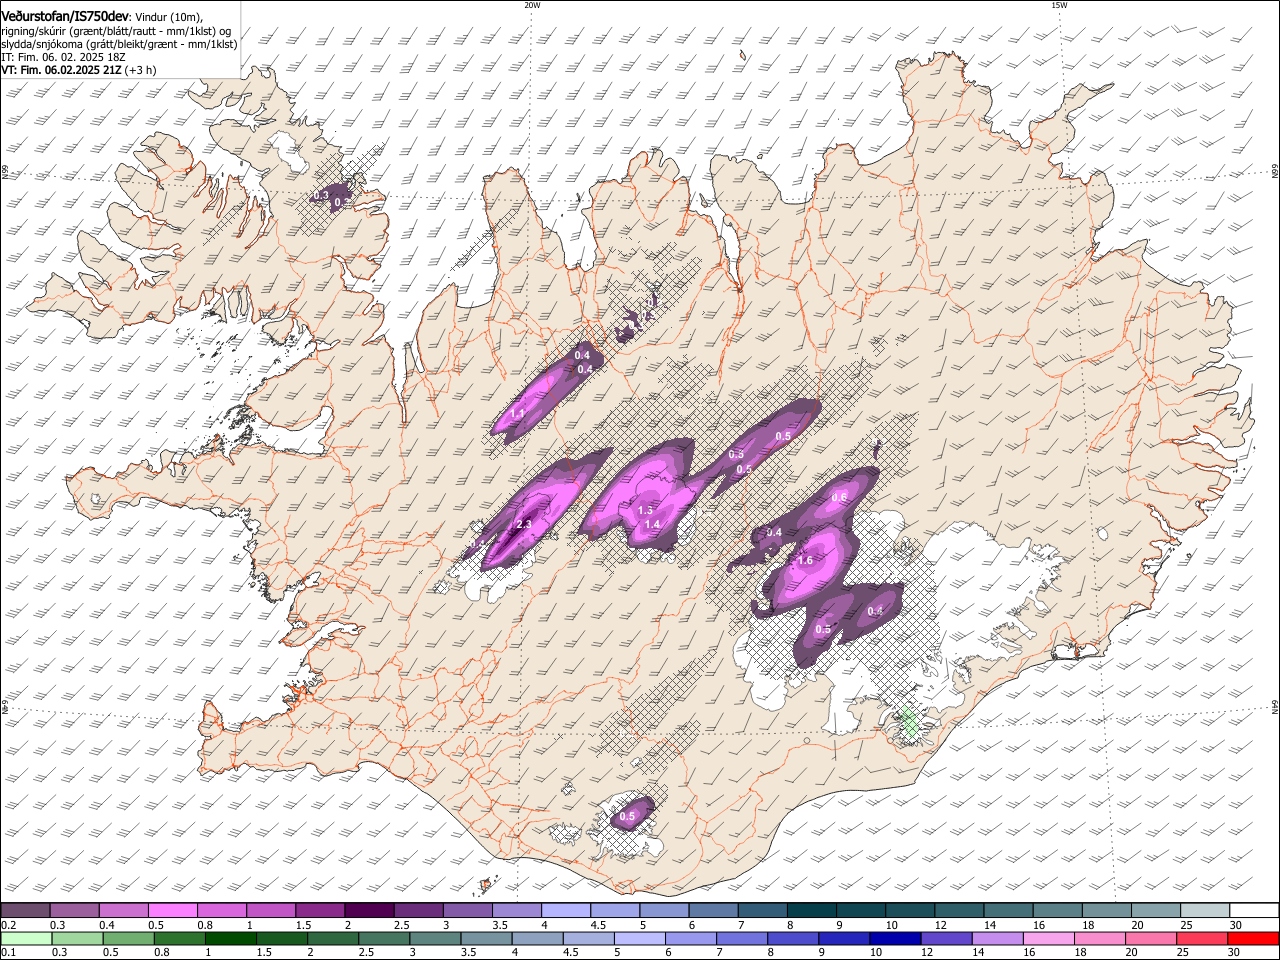The height and width of the screenshot is (960, 1280).
Task: Click the '30' label in the bottom legend row
Action: point(1235,953)
